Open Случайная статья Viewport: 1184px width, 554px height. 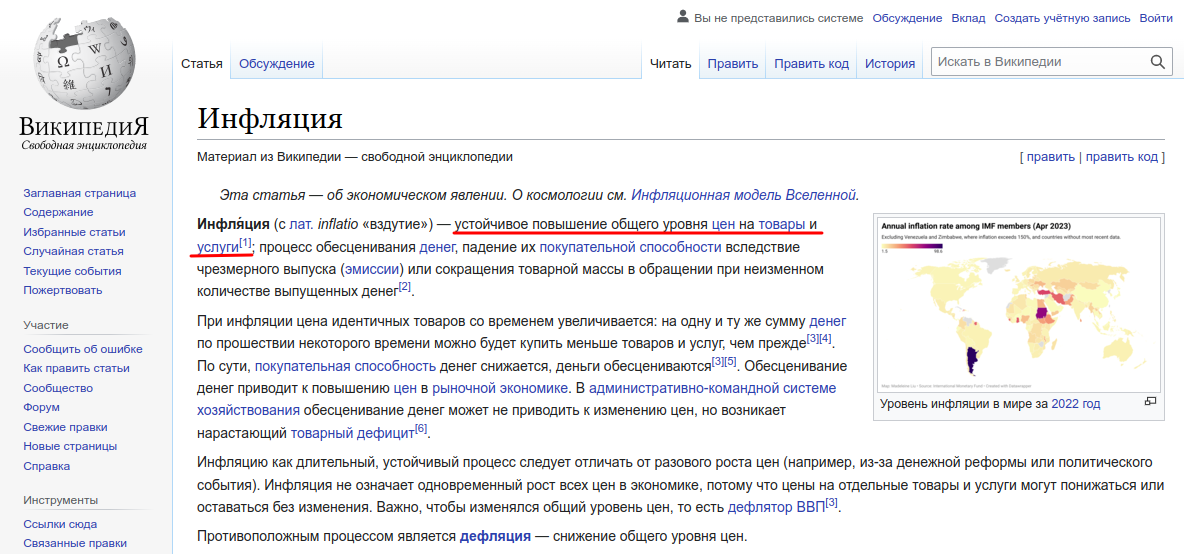pos(73,251)
